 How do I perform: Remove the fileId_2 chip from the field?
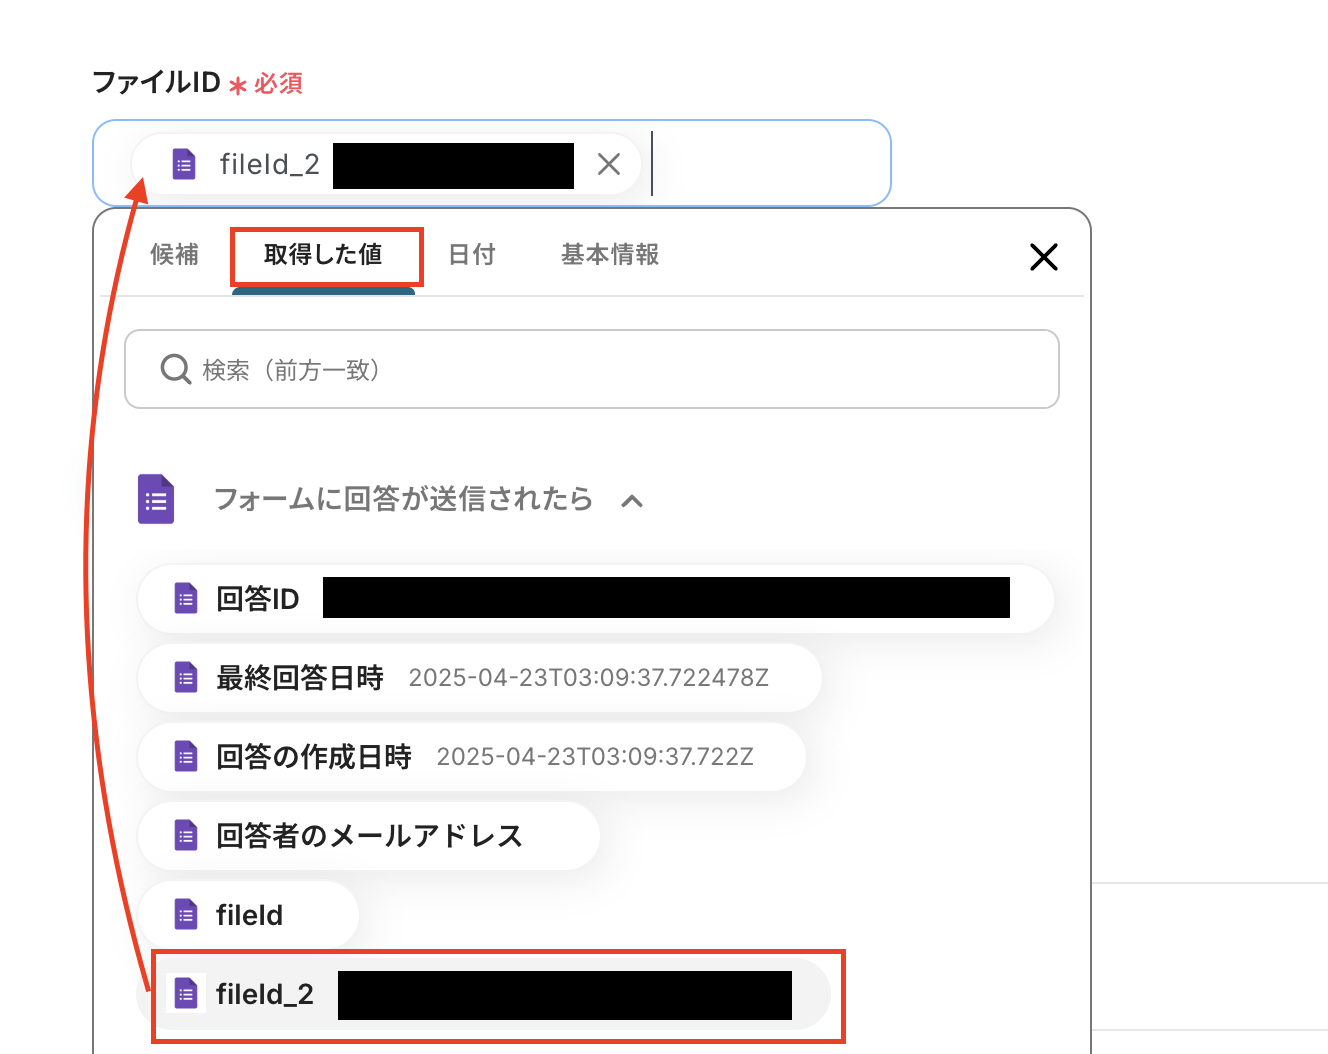(x=609, y=164)
